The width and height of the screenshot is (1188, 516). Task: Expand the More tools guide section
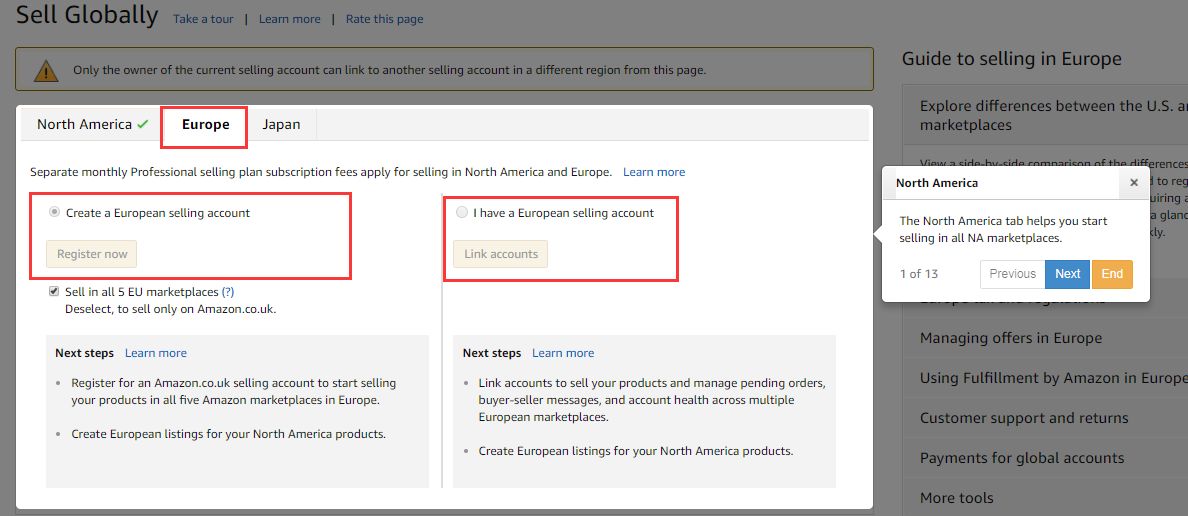coord(1045,498)
